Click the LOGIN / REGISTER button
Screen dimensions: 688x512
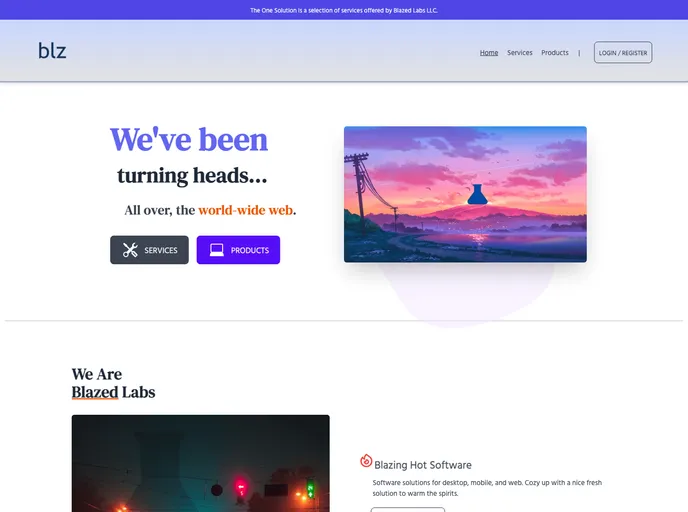click(623, 53)
